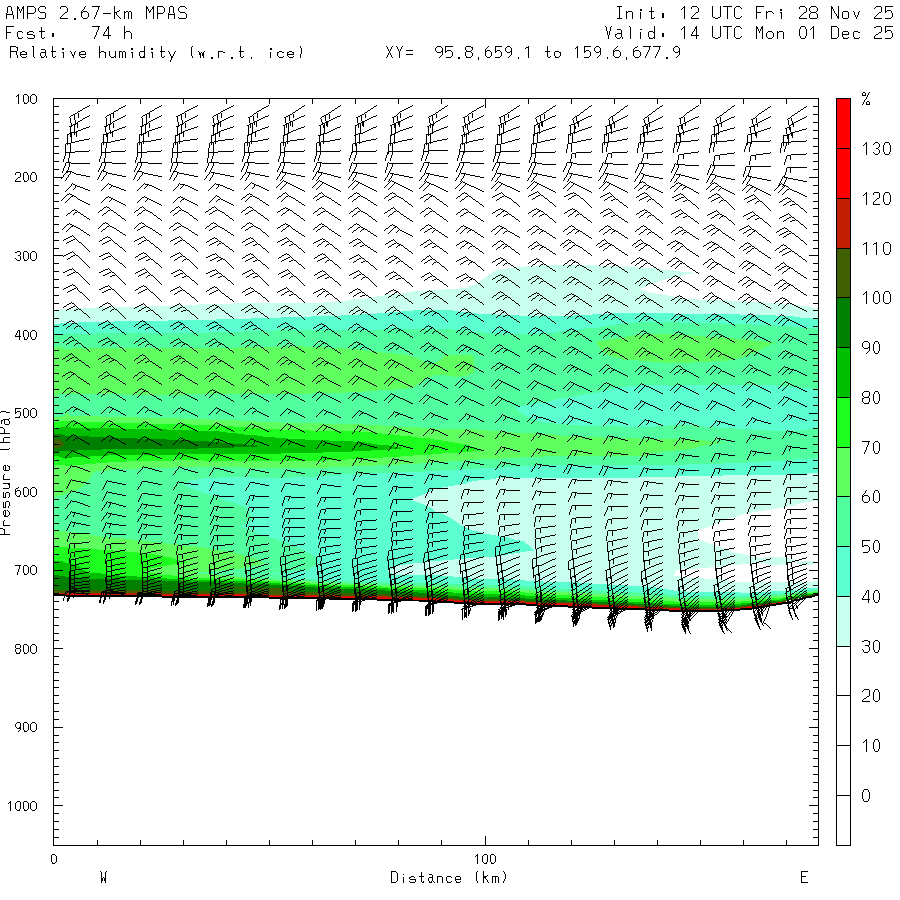Click the olive 100-110 colorbar segment
This screenshot has height=900, width=900.
tap(843, 273)
